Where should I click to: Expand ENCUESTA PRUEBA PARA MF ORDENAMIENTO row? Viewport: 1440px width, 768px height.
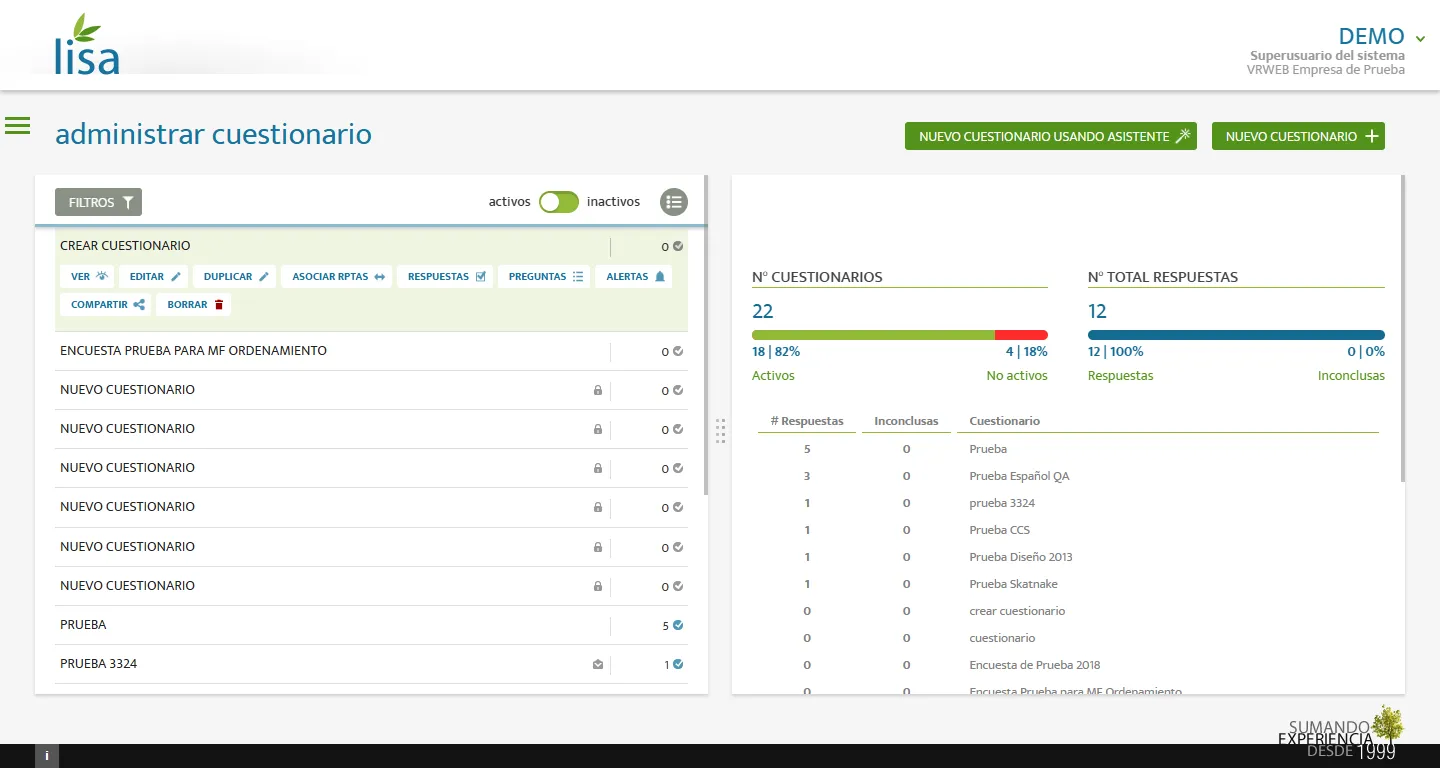click(x=193, y=351)
